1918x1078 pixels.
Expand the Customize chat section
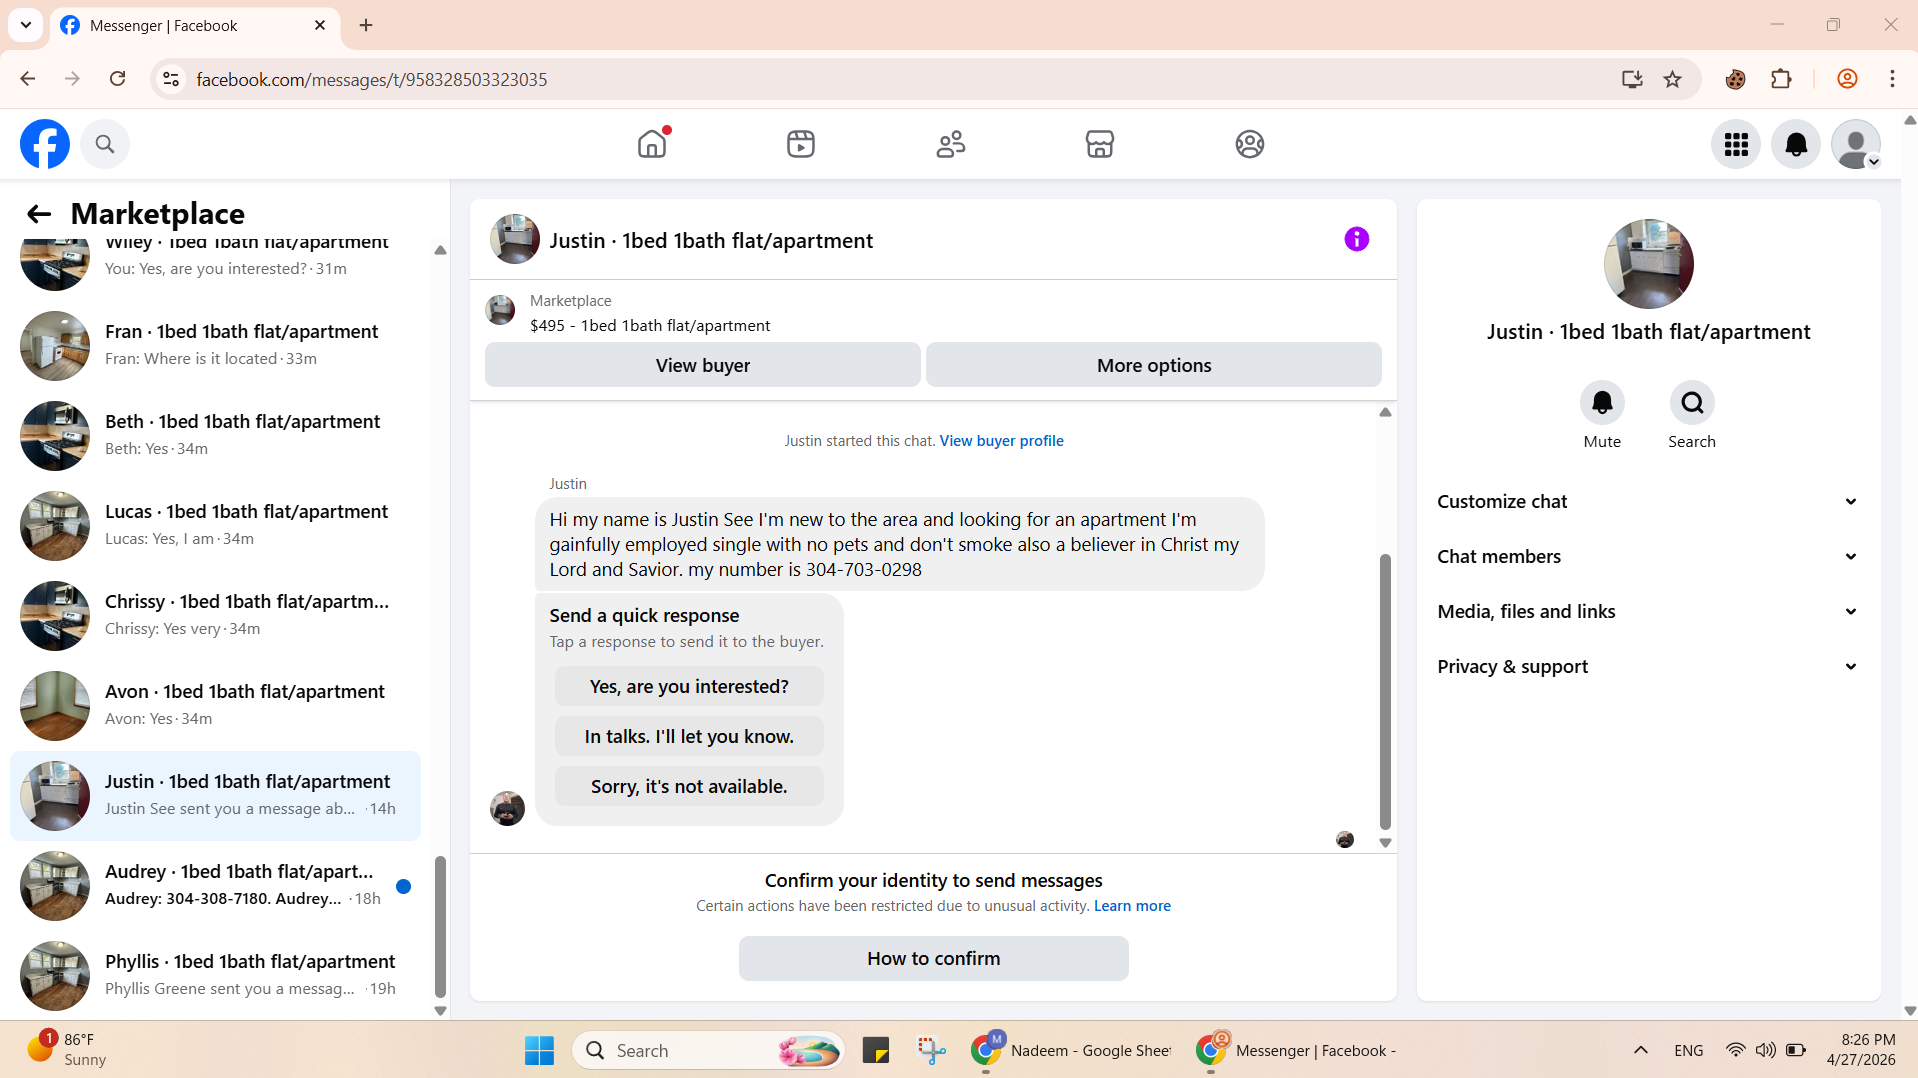[1648, 502]
